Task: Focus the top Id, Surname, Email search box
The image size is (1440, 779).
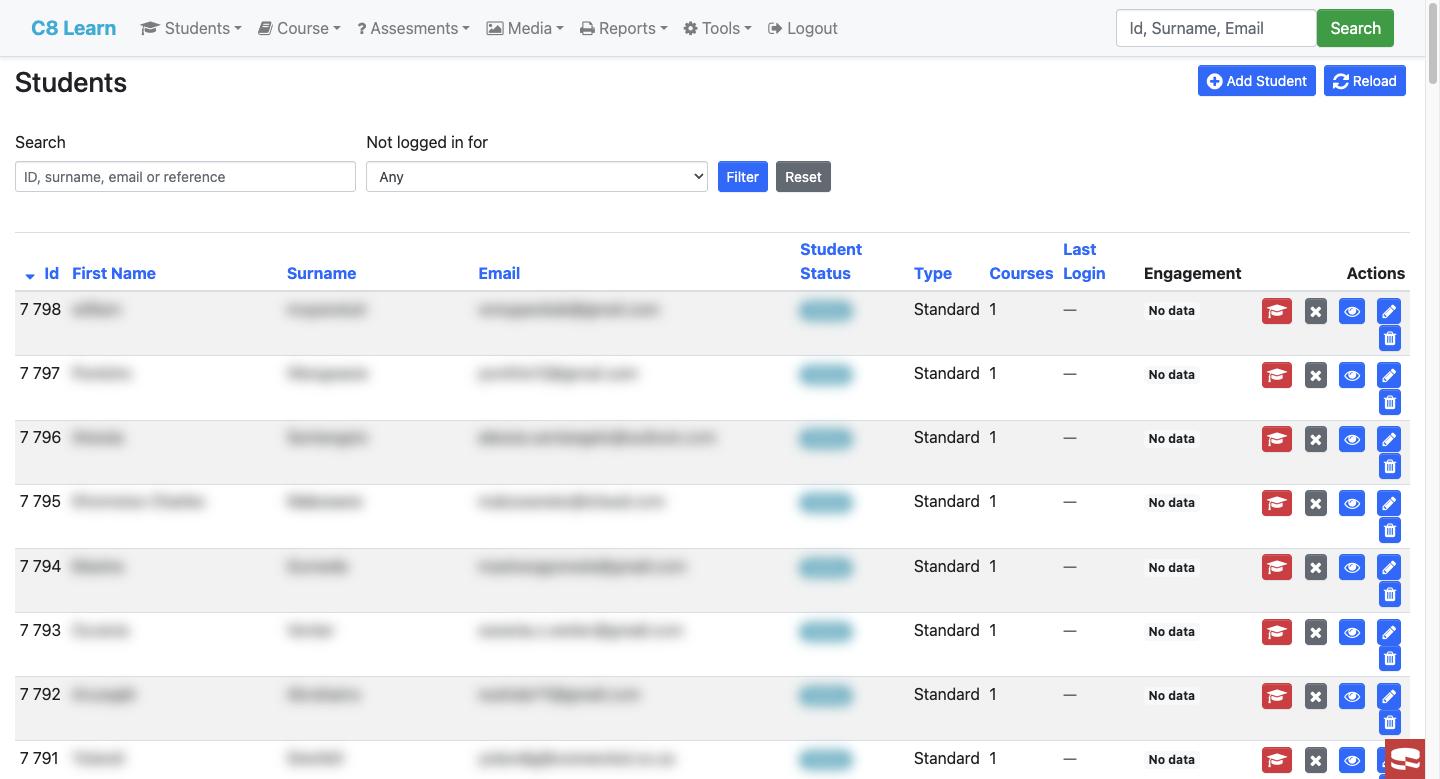Action: coord(1216,28)
